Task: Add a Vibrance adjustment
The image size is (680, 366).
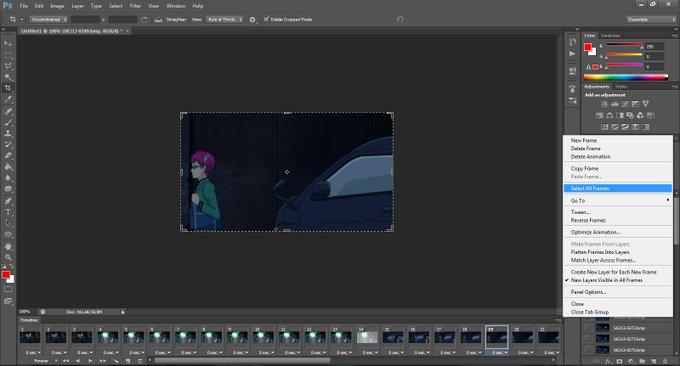Action: click(646, 104)
